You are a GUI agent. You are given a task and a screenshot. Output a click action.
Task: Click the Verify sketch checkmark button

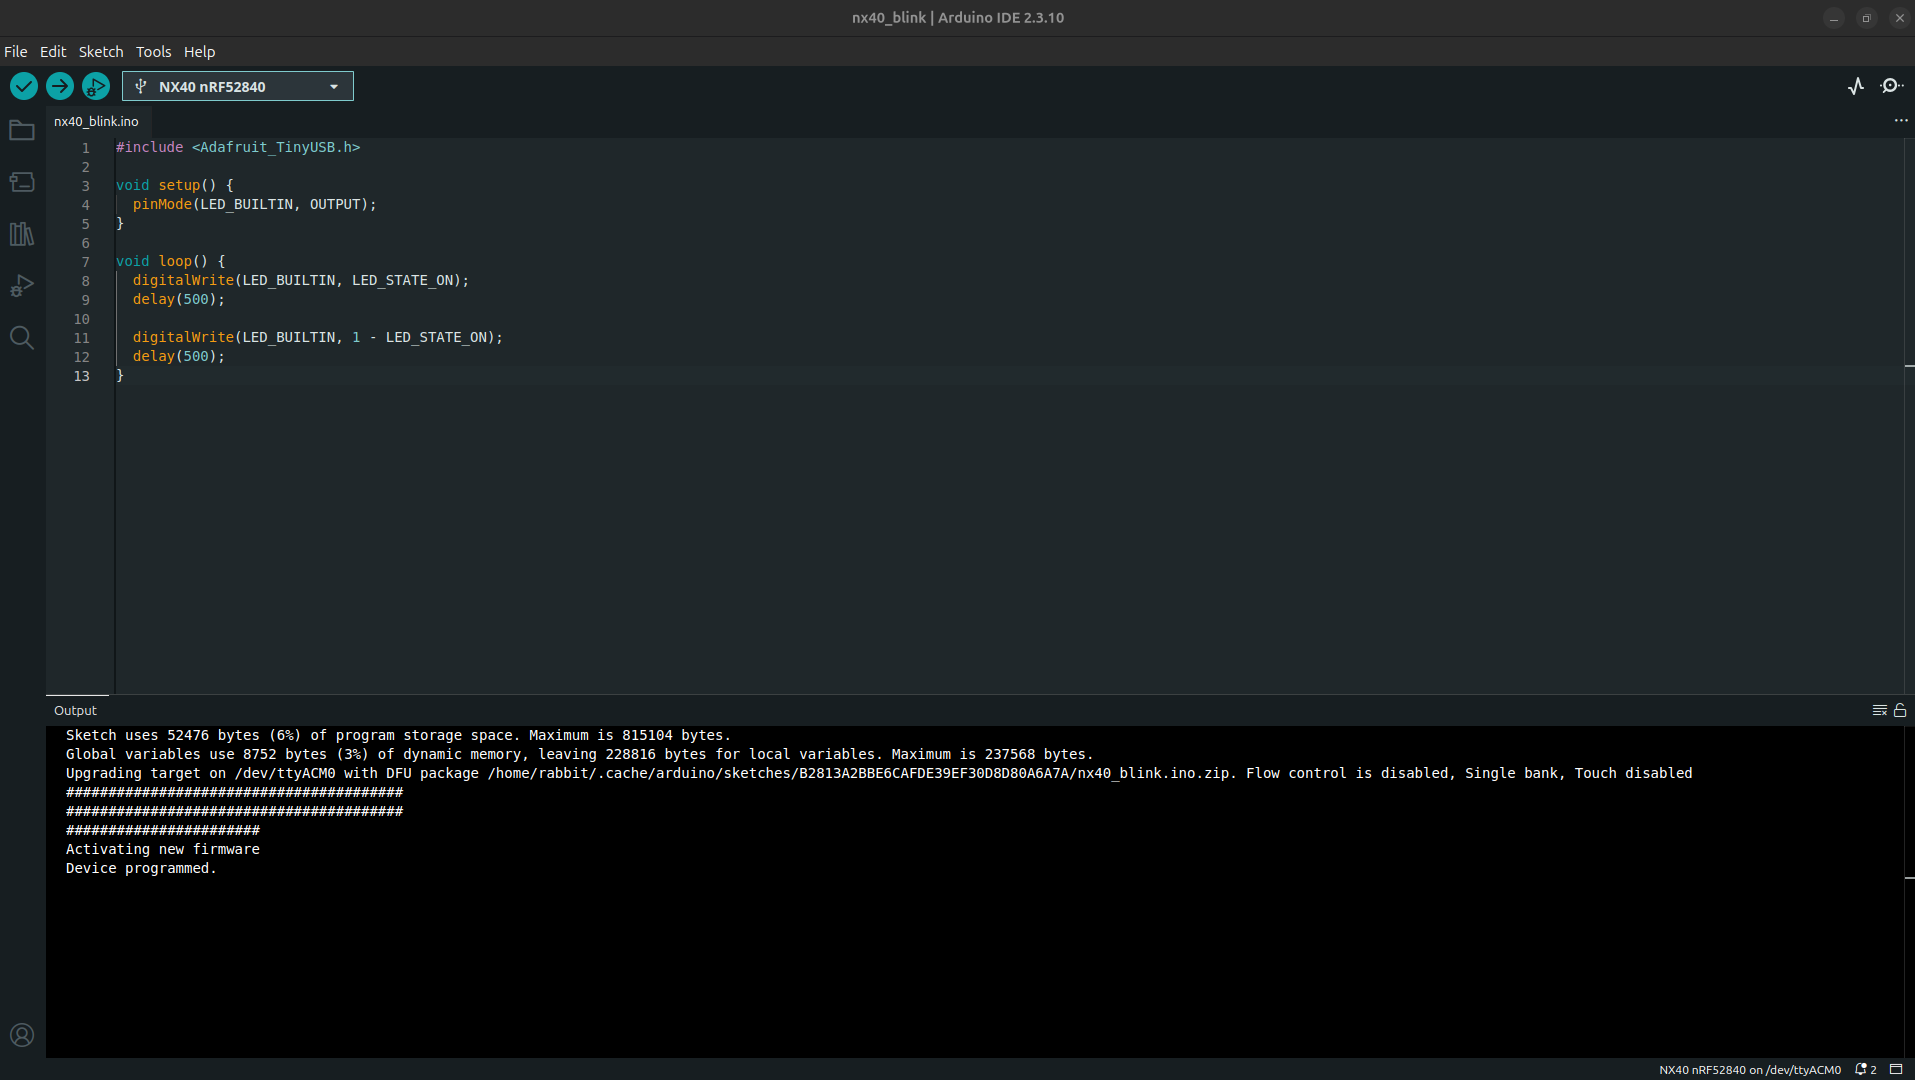click(x=24, y=86)
